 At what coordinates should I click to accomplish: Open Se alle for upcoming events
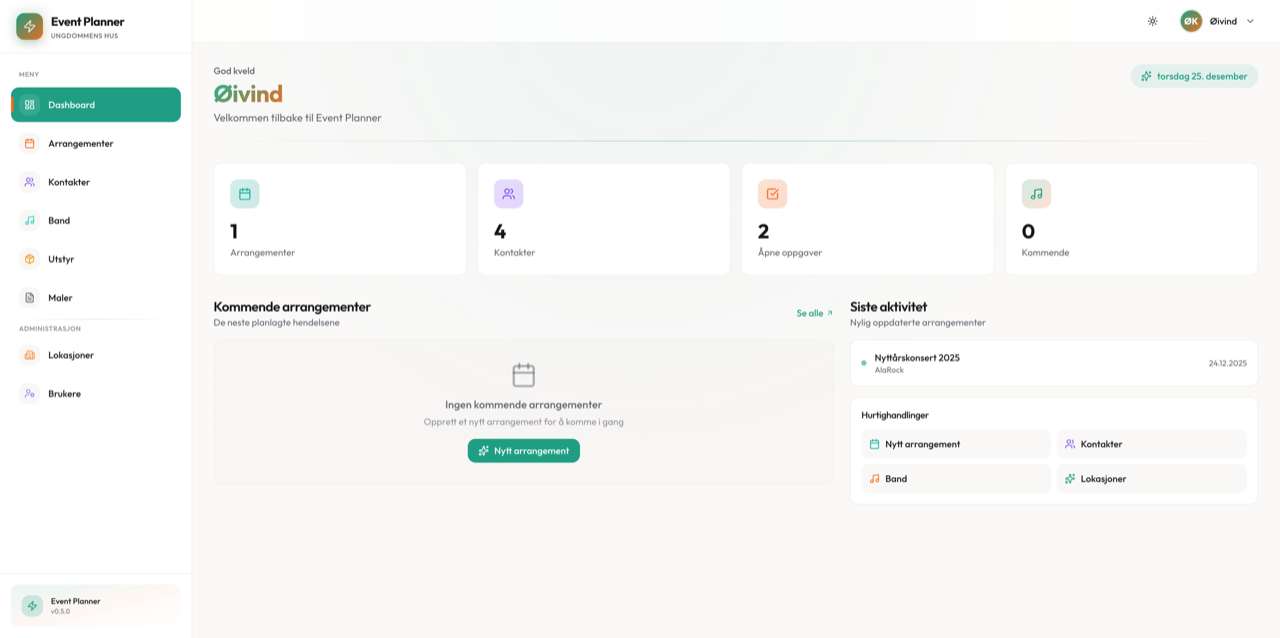811,312
